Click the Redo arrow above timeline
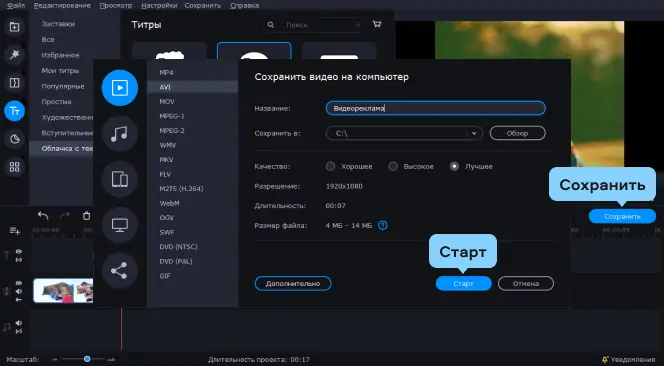Viewport: 664px width, 366px height. (65, 216)
